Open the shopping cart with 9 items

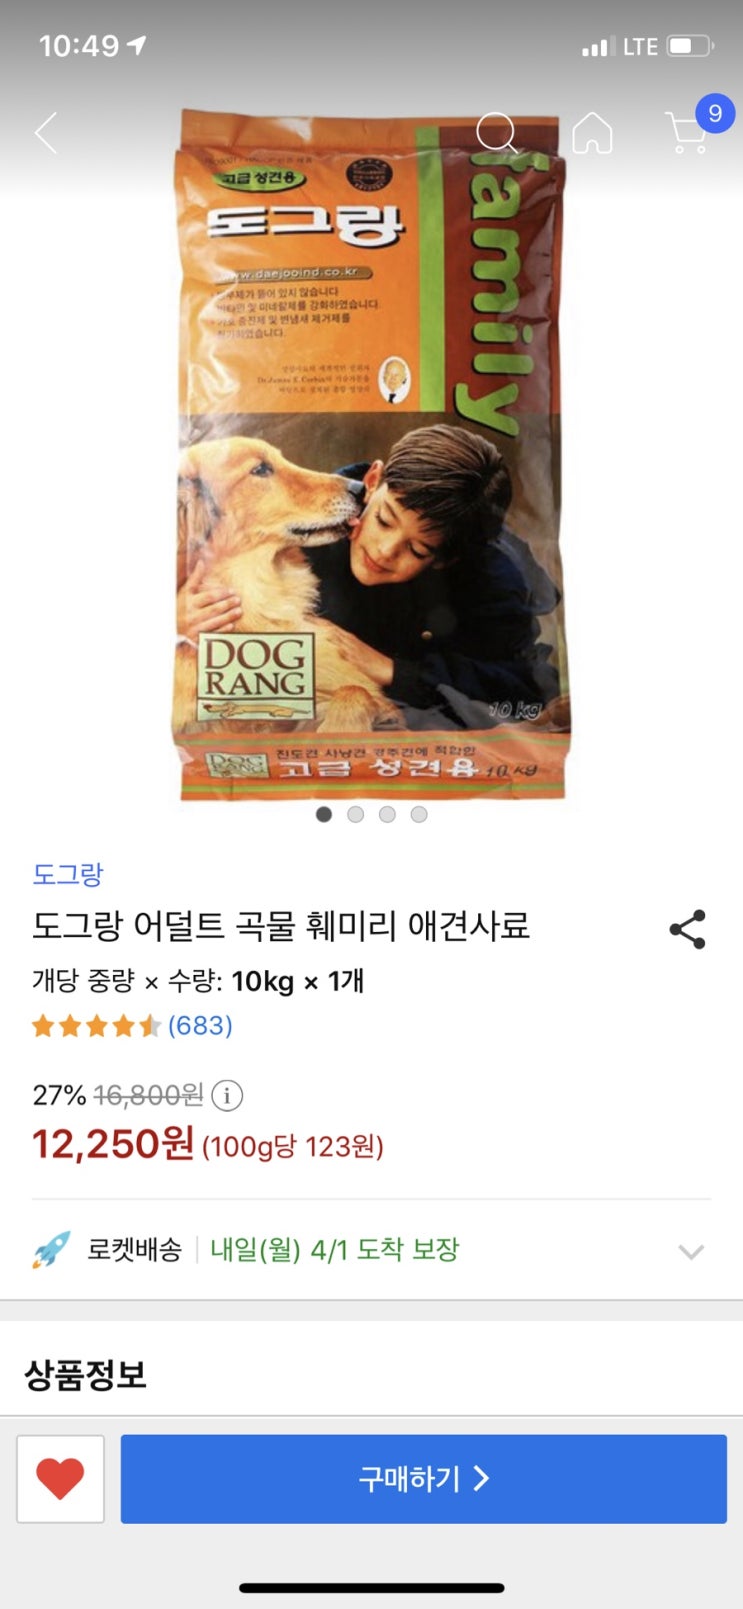click(694, 127)
